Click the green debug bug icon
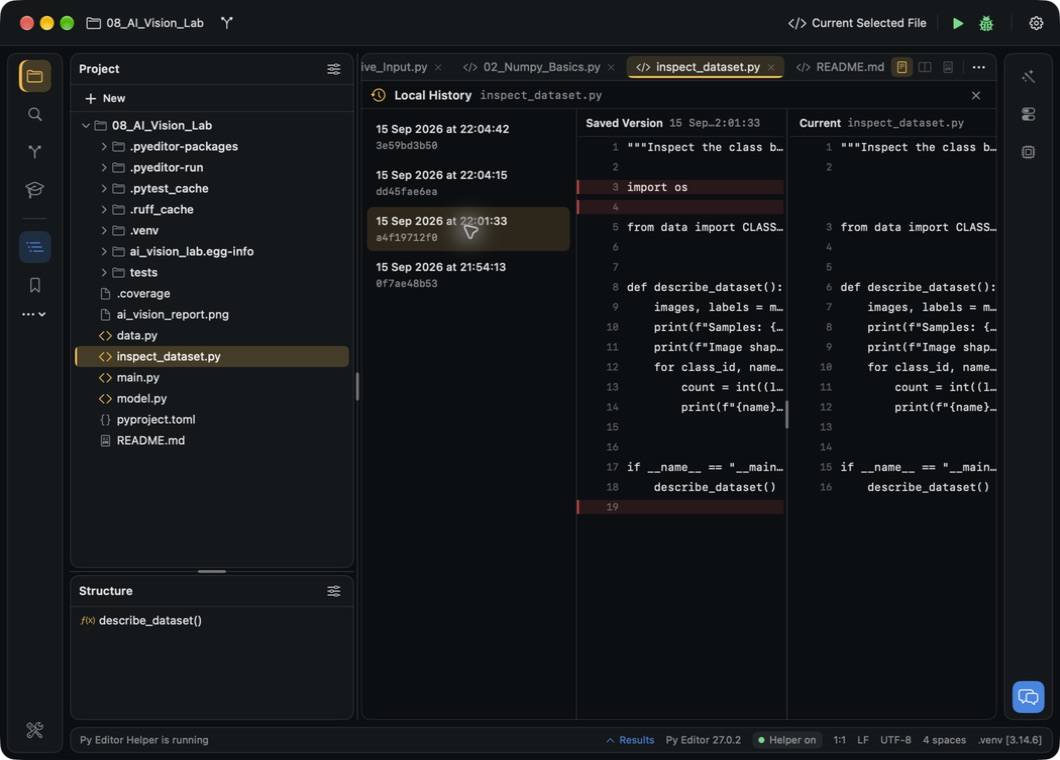This screenshot has width=1060, height=760. click(x=986, y=23)
